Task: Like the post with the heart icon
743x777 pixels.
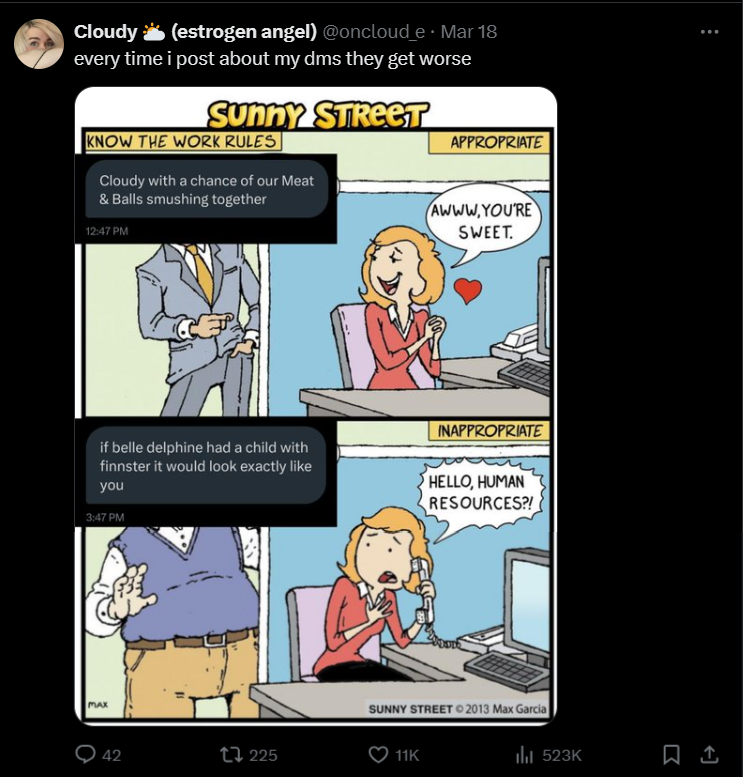Action: coord(379,755)
